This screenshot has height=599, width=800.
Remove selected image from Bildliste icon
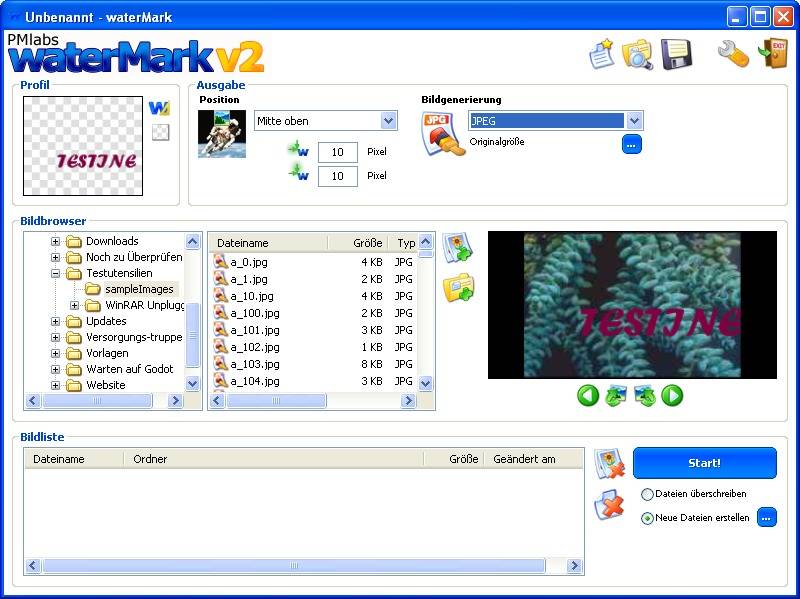click(609, 463)
